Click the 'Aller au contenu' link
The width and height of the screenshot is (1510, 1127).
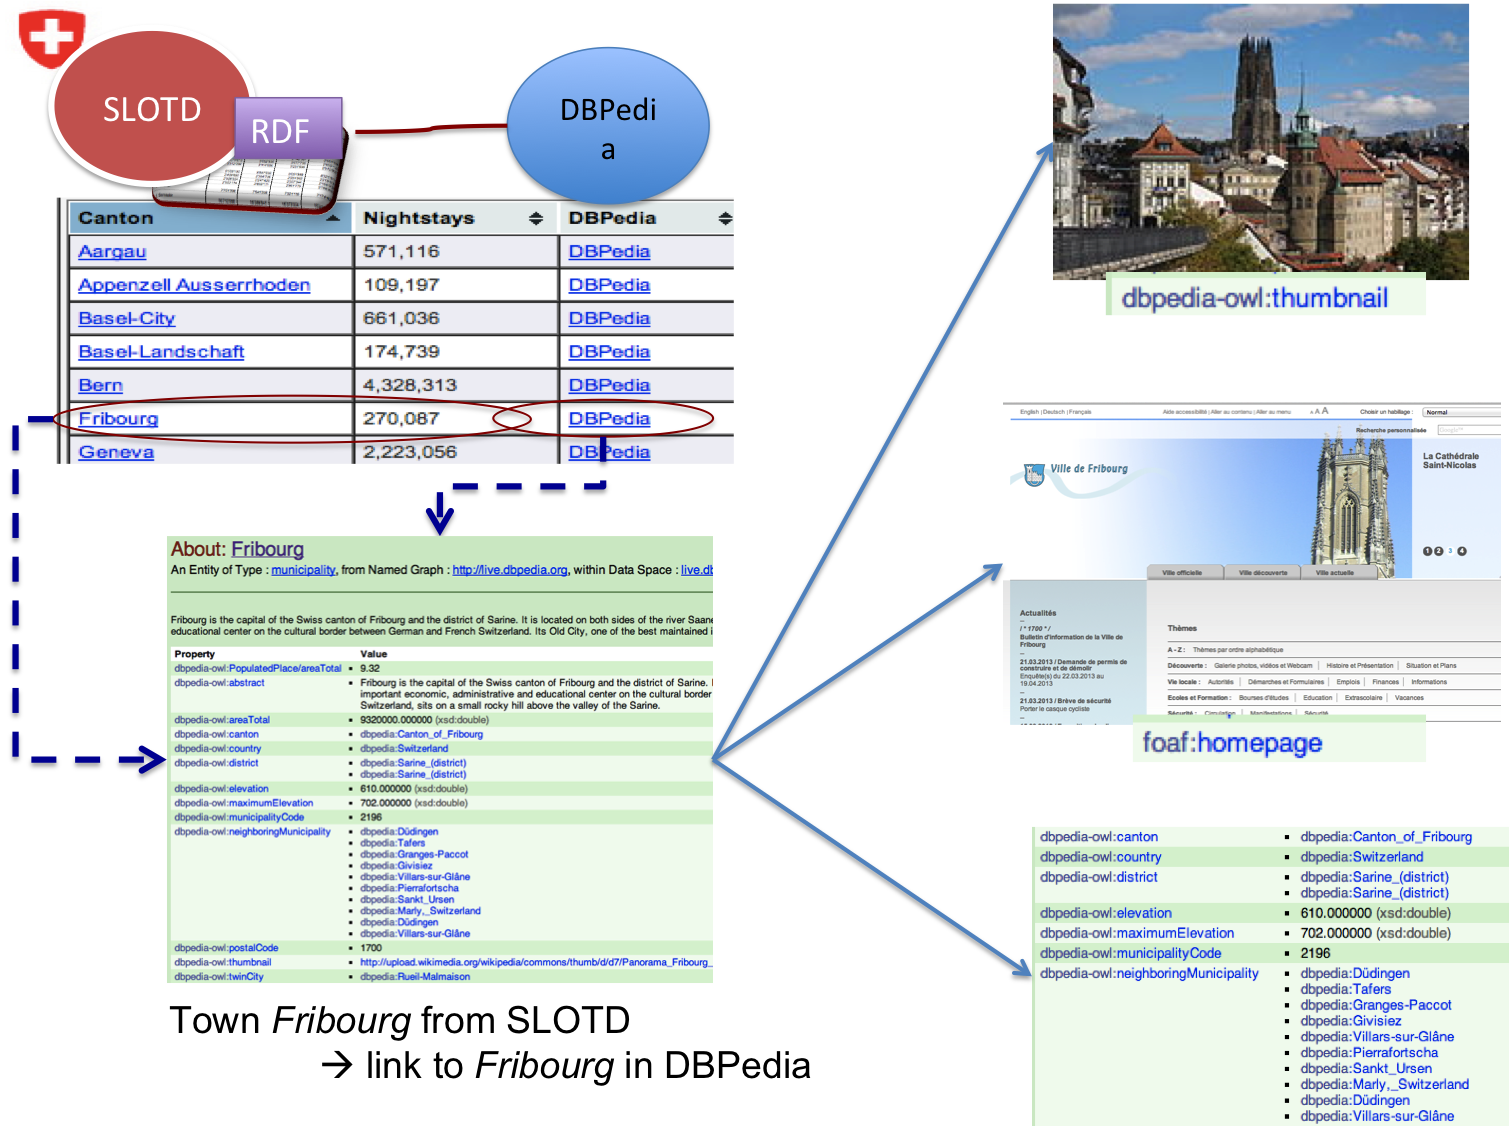(1232, 412)
